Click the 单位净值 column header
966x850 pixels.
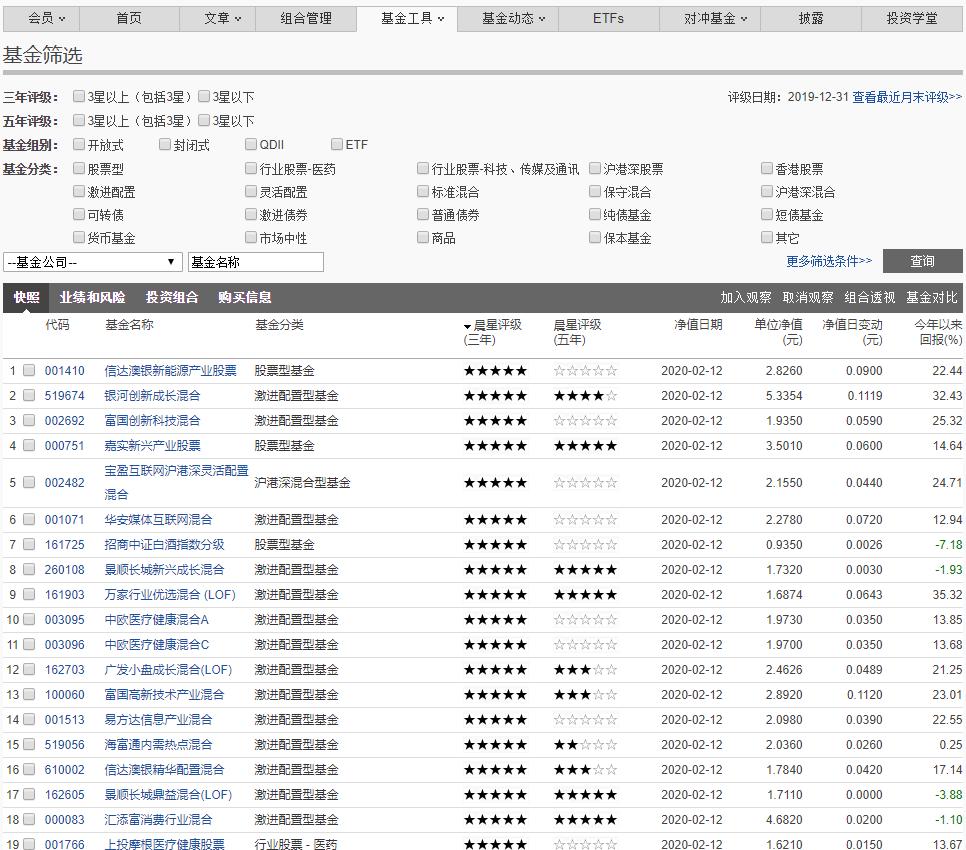(x=778, y=332)
